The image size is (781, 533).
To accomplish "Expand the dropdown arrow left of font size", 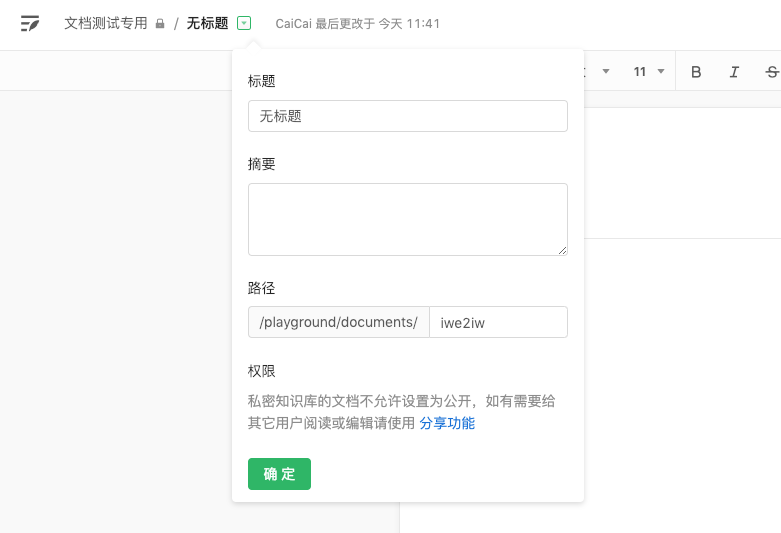I will click(606, 72).
